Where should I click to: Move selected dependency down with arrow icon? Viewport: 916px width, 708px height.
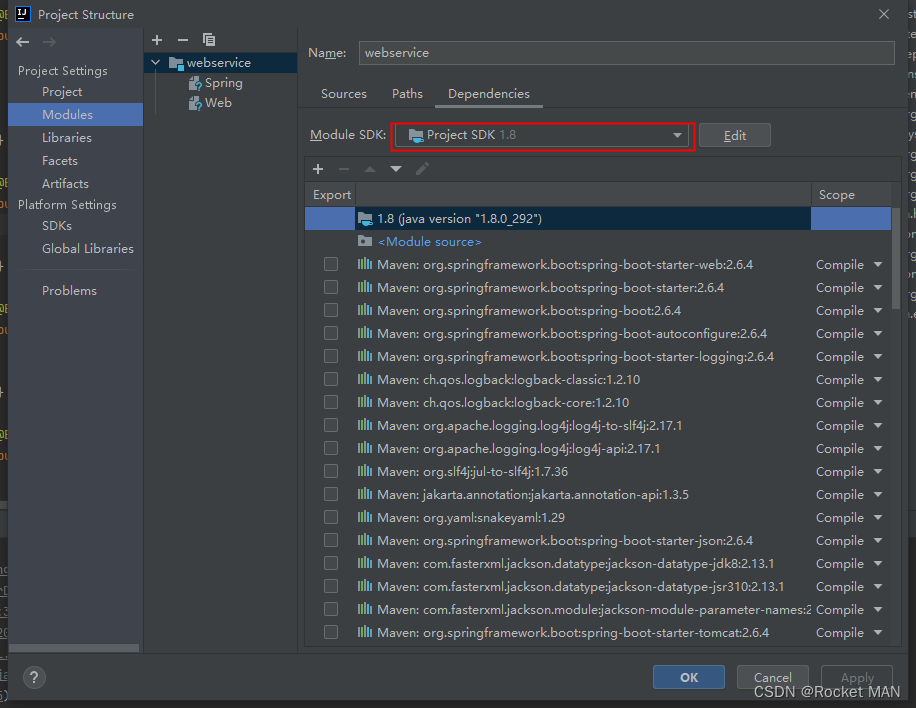coord(395,169)
